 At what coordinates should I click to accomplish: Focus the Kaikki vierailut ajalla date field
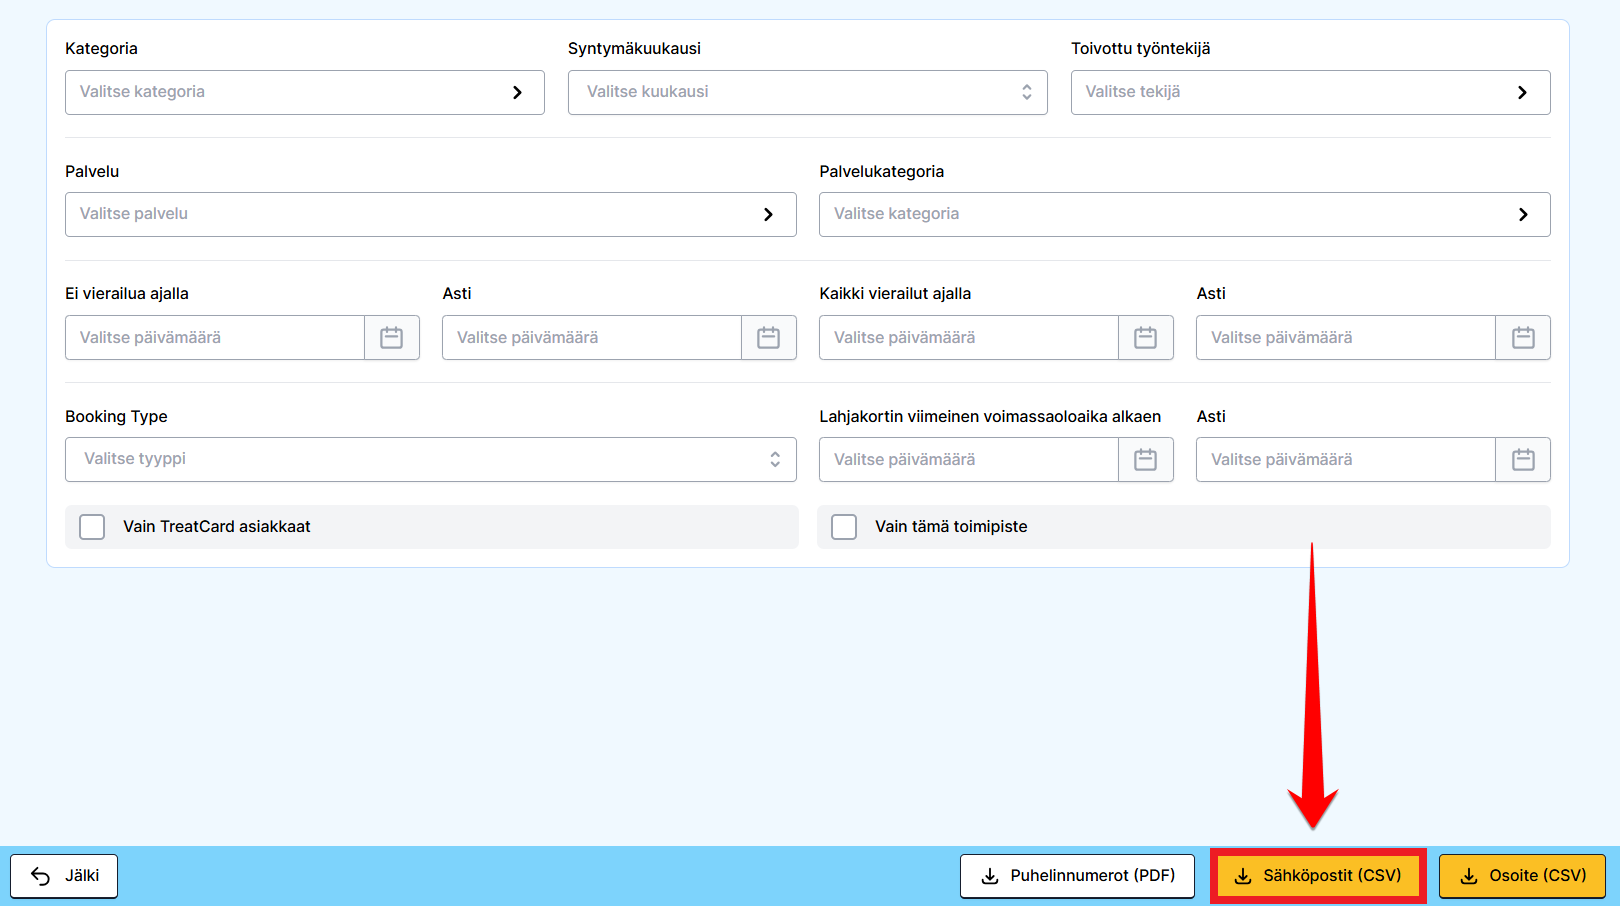[969, 338]
